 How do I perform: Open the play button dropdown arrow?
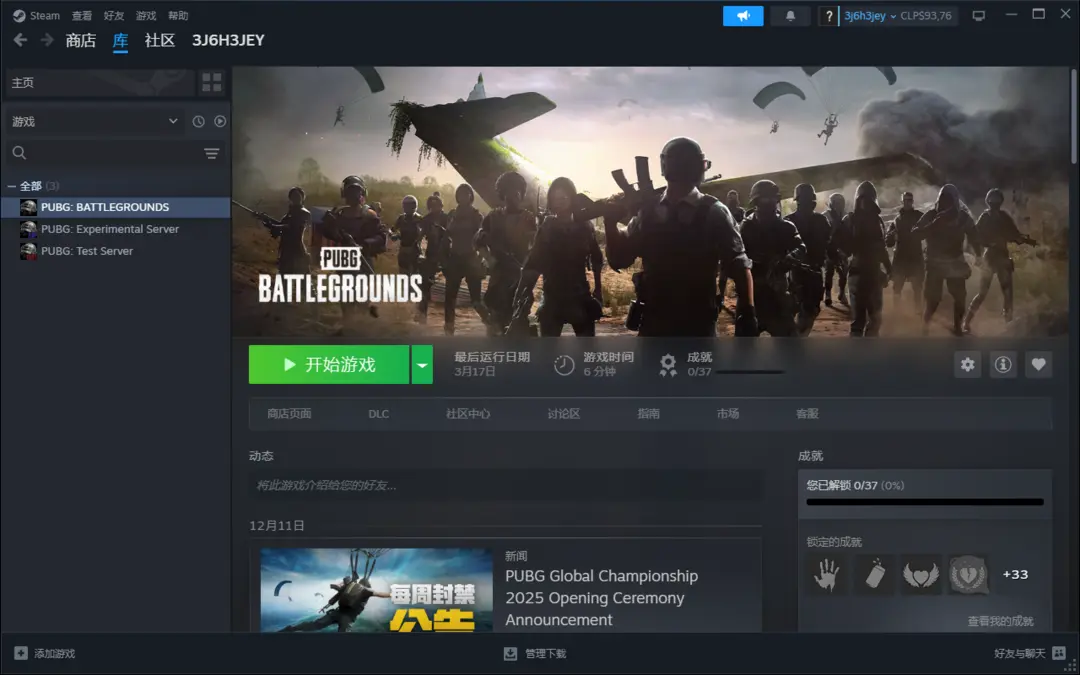422,364
